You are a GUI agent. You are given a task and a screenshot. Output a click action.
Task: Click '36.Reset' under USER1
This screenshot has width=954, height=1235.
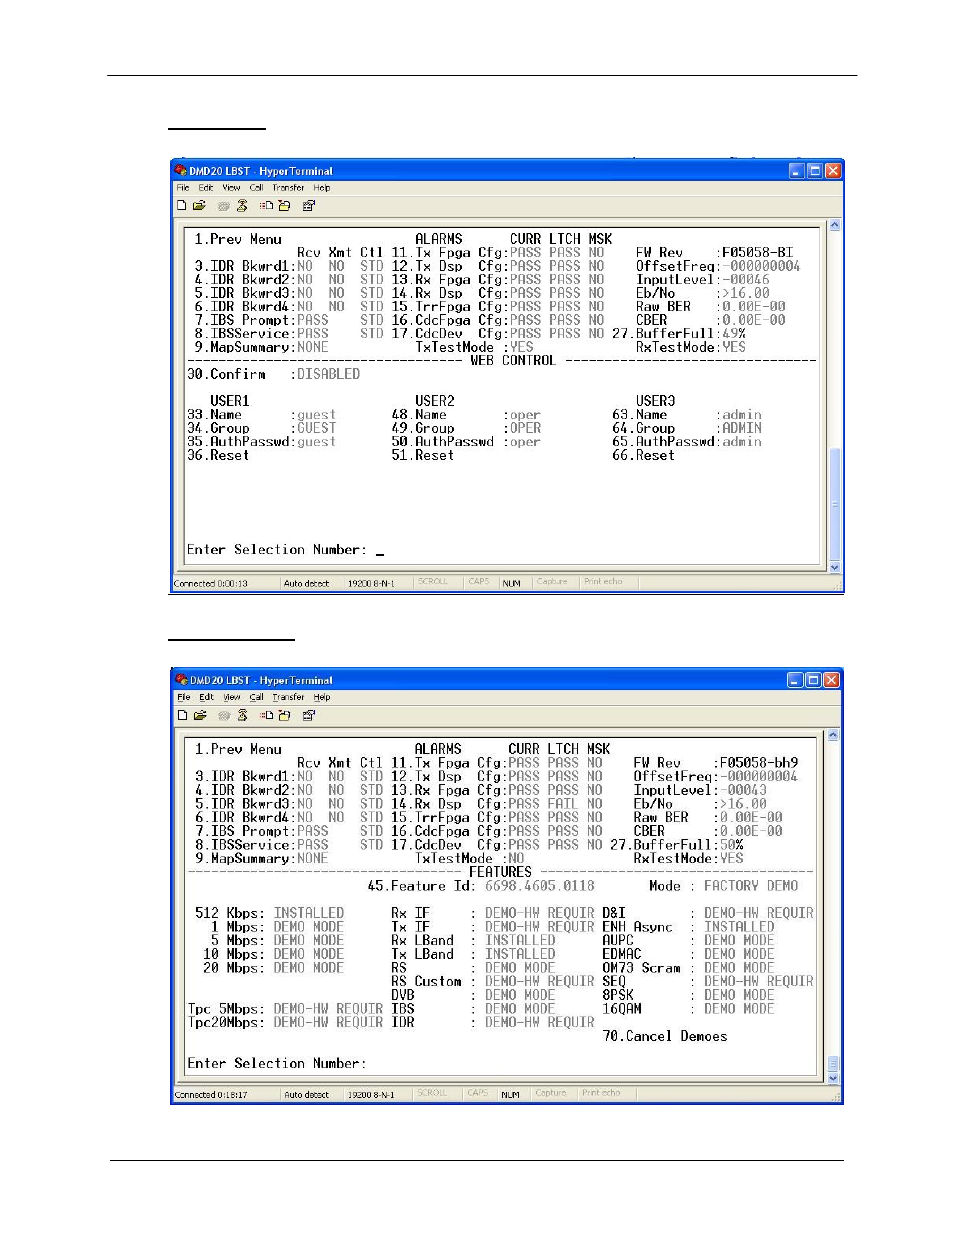tap(218, 455)
